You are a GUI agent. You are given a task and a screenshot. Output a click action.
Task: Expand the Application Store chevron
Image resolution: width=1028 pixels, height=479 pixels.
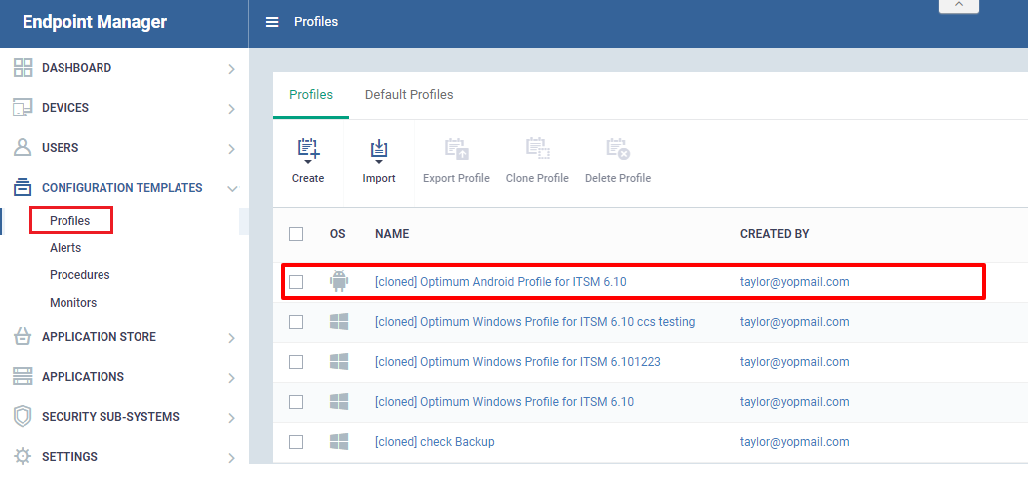tap(231, 338)
